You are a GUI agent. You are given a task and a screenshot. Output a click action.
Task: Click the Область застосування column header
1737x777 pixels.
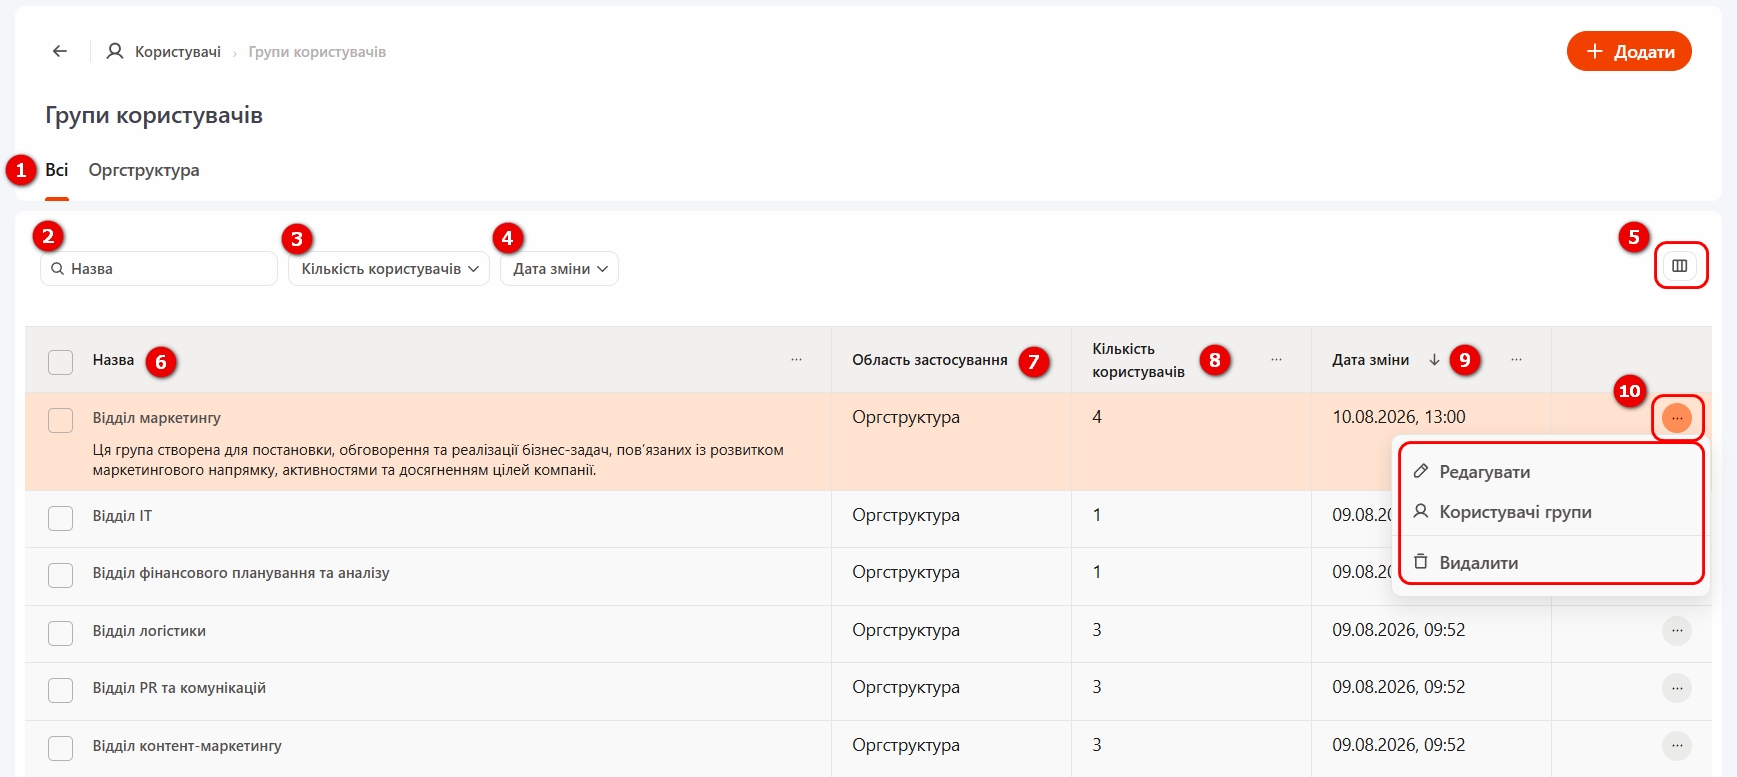pyautogui.click(x=930, y=360)
